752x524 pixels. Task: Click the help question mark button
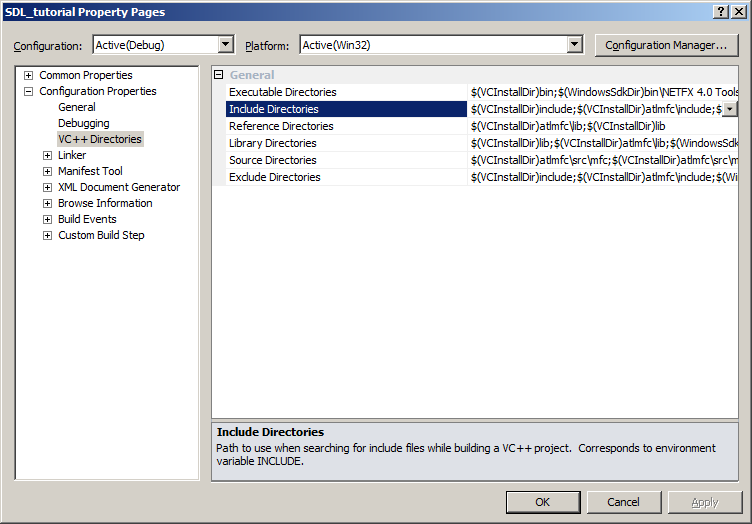pyautogui.click(x=721, y=12)
